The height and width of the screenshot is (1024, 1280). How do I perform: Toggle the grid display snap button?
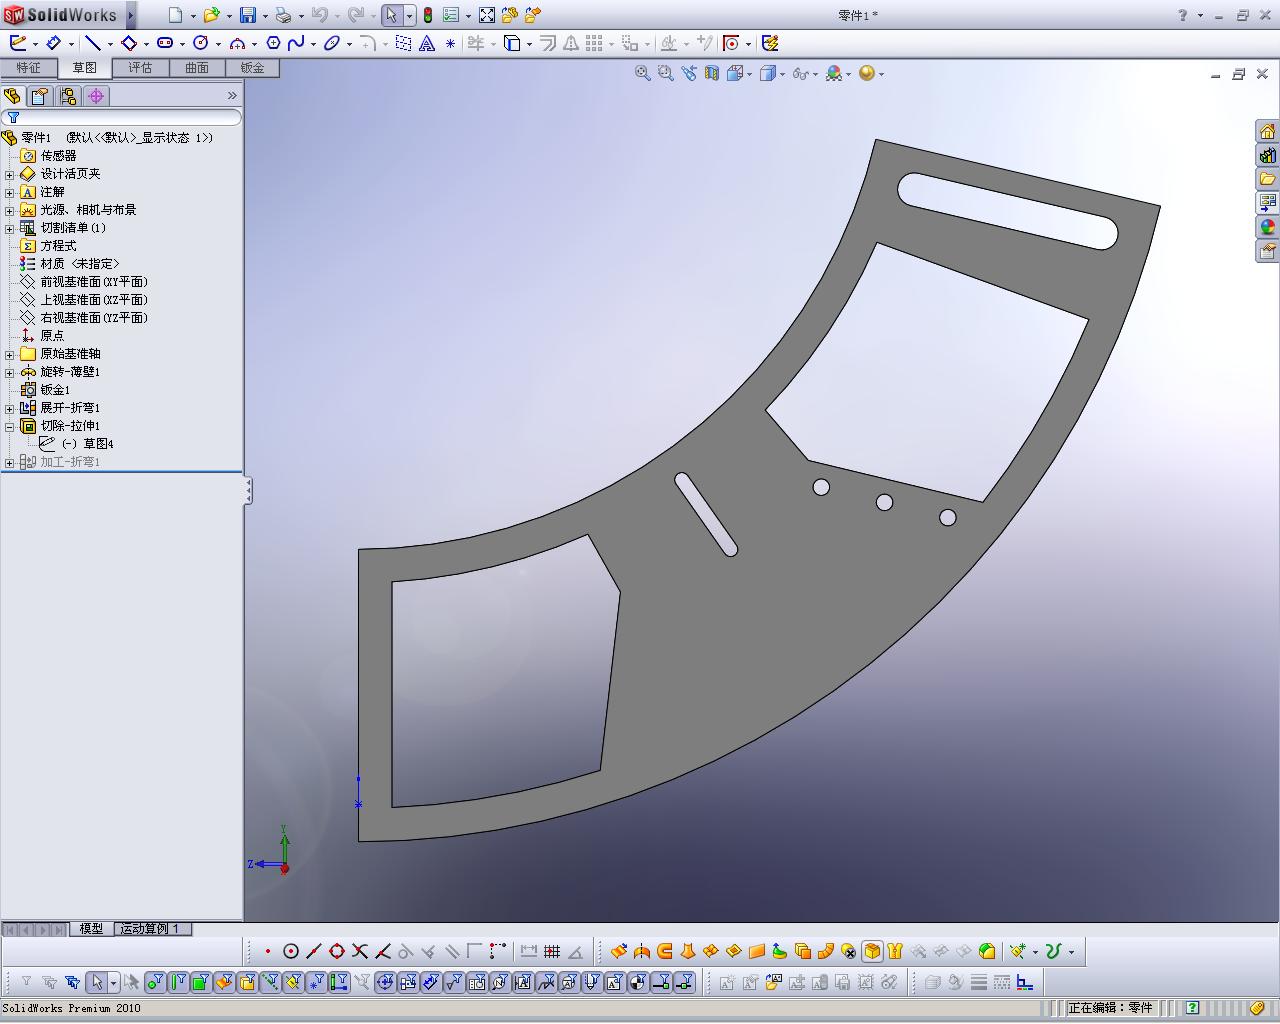tap(552, 951)
